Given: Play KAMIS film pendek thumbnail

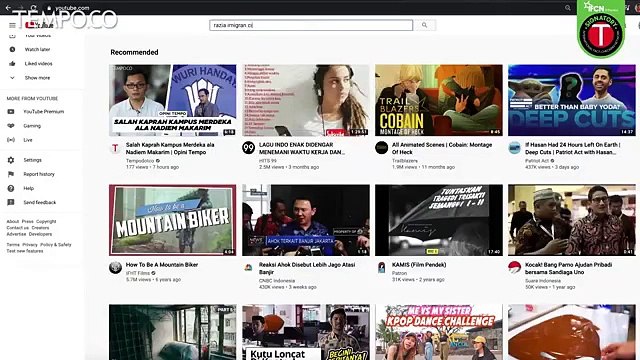Looking at the screenshot, I should [x=439, y=220].
